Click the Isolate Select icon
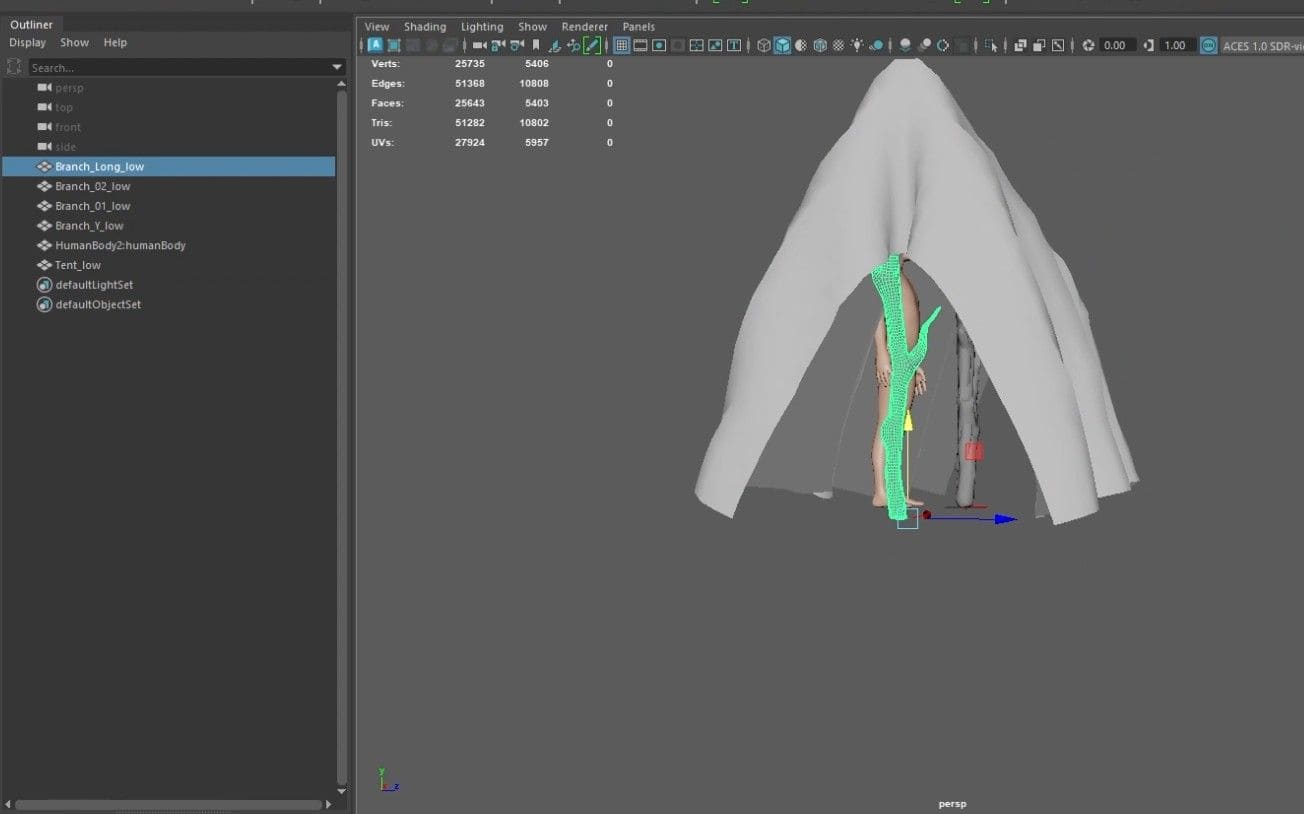The image size is (1304, 814). (991, 45)
